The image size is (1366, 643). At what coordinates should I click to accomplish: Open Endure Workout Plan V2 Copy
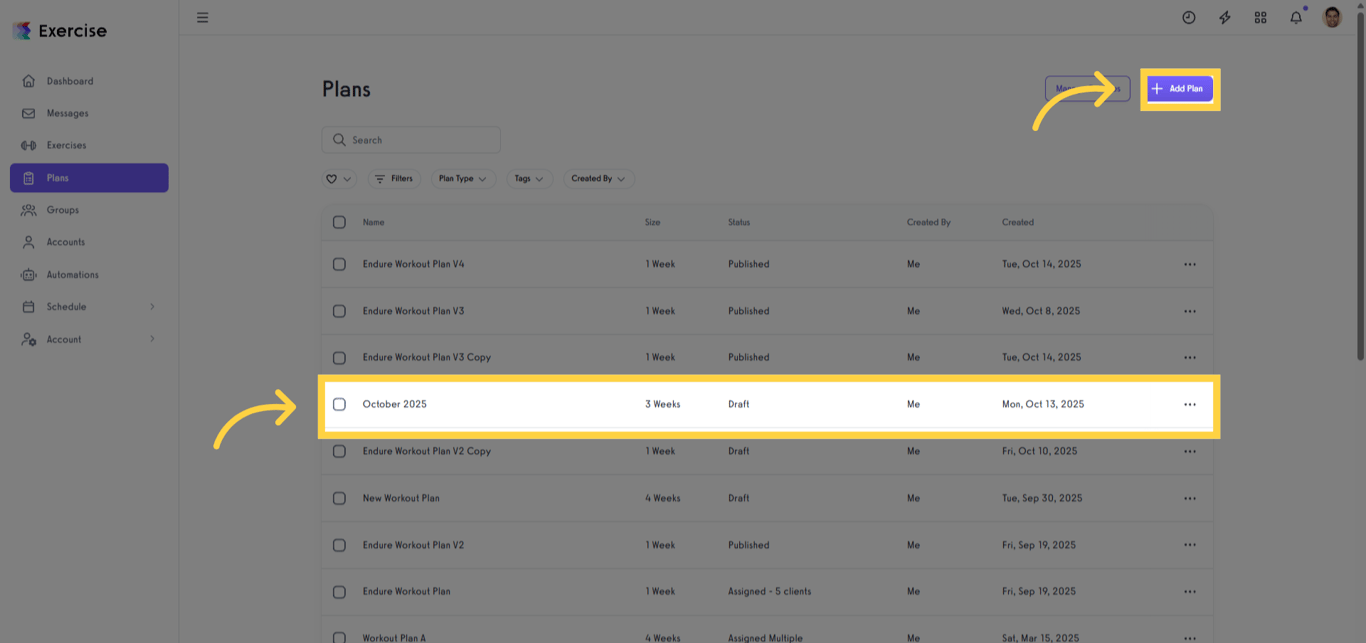coord(427,451)
